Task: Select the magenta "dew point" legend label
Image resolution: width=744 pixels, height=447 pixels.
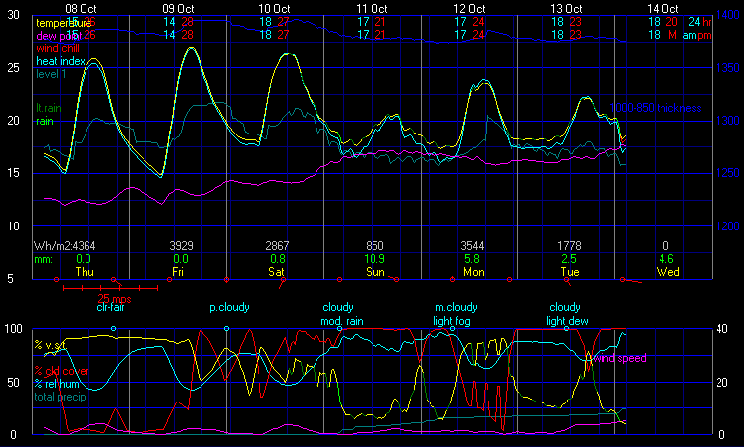Action: [x=59, y=36]
